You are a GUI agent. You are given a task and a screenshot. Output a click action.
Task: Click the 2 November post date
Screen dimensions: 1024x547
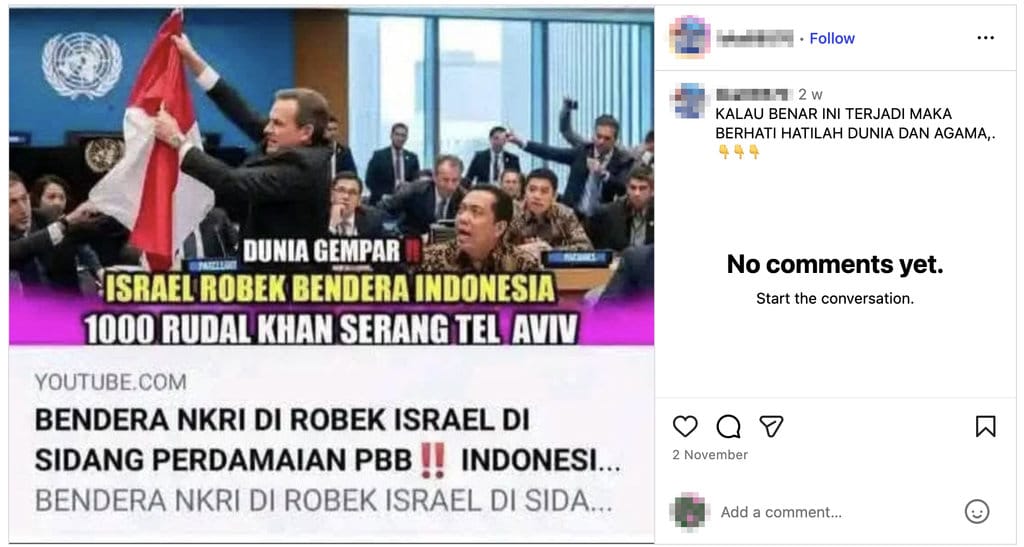(x=710, y=454)
